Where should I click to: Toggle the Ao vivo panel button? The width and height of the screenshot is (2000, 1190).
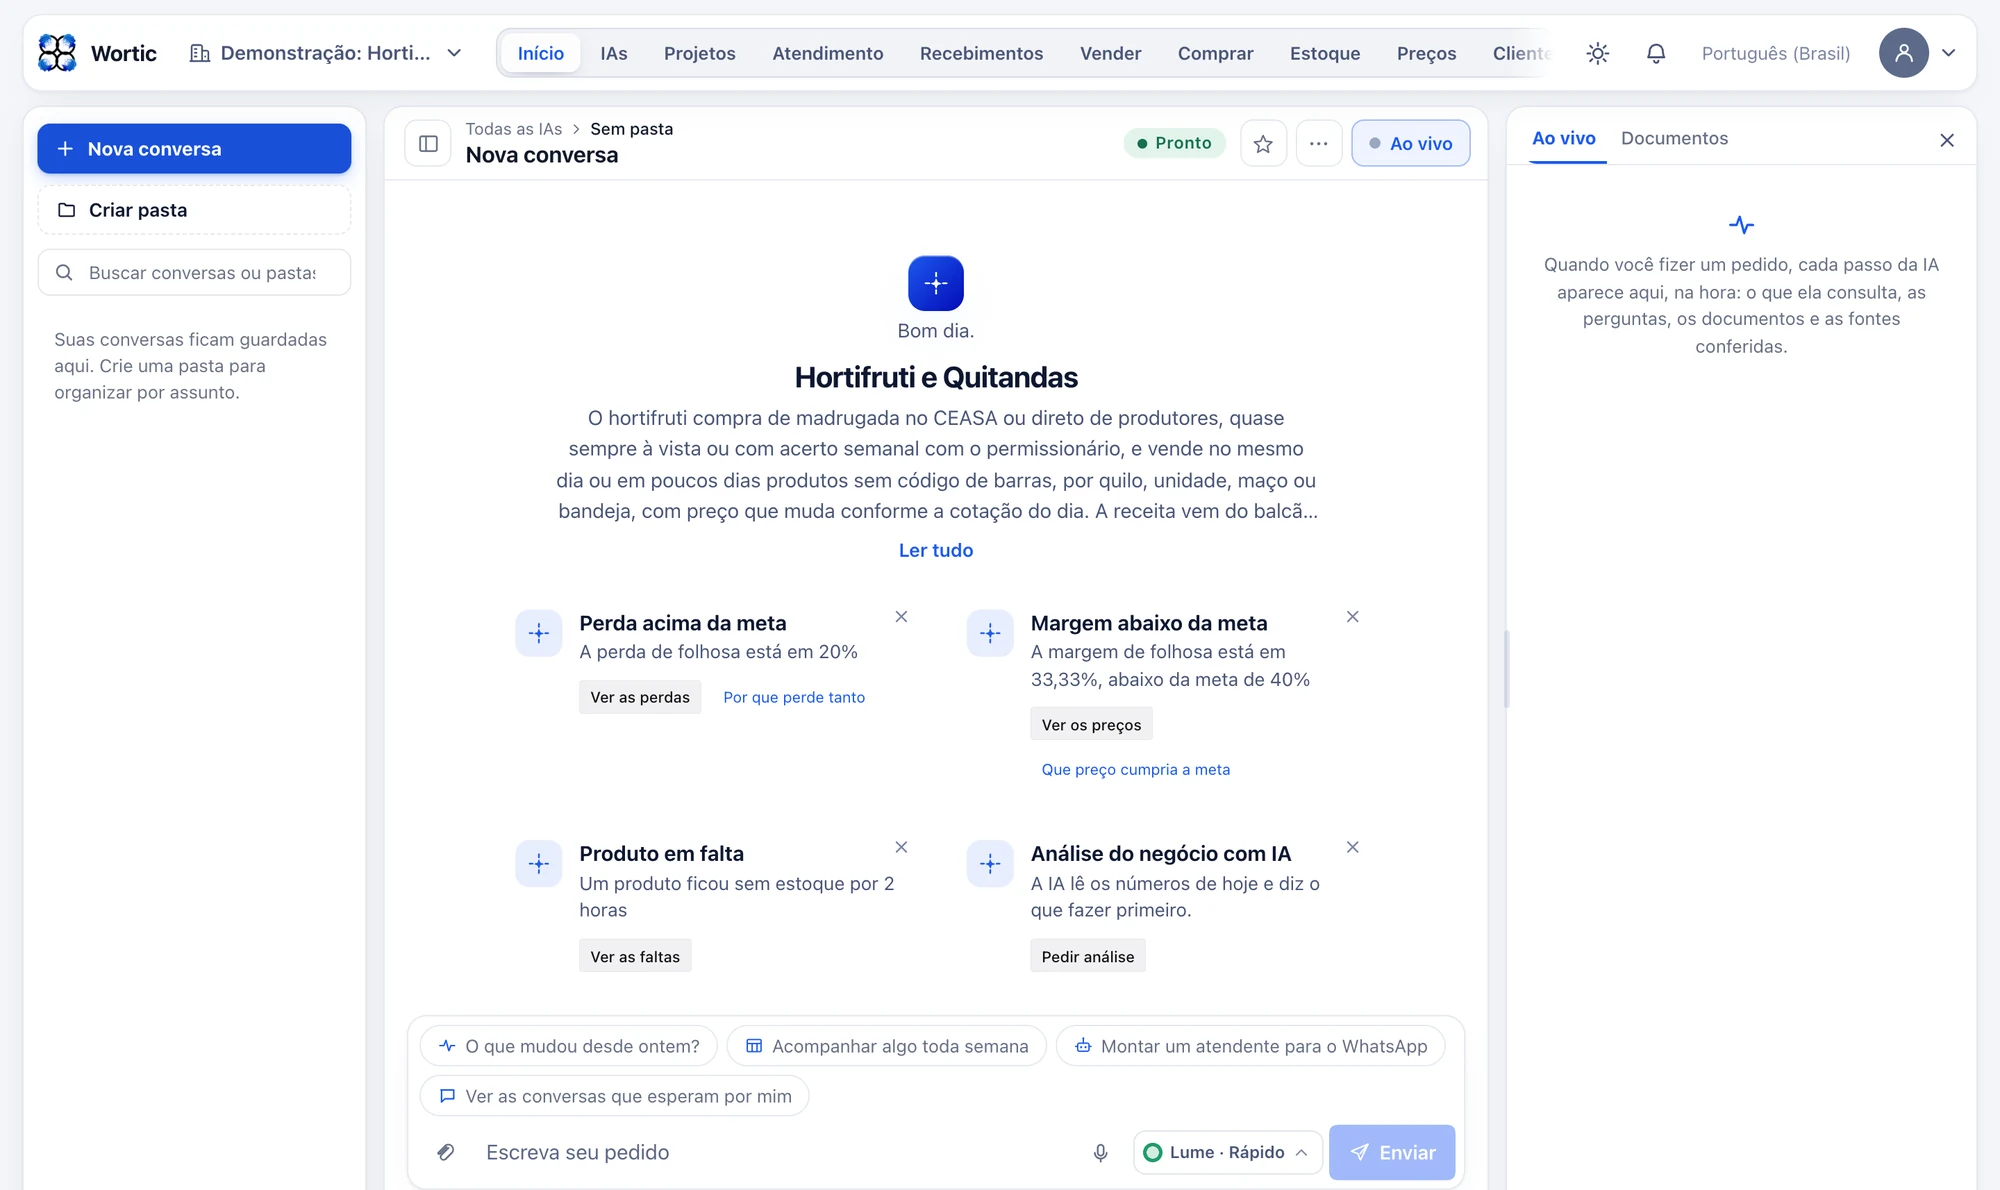click(x=1410, y=144)
